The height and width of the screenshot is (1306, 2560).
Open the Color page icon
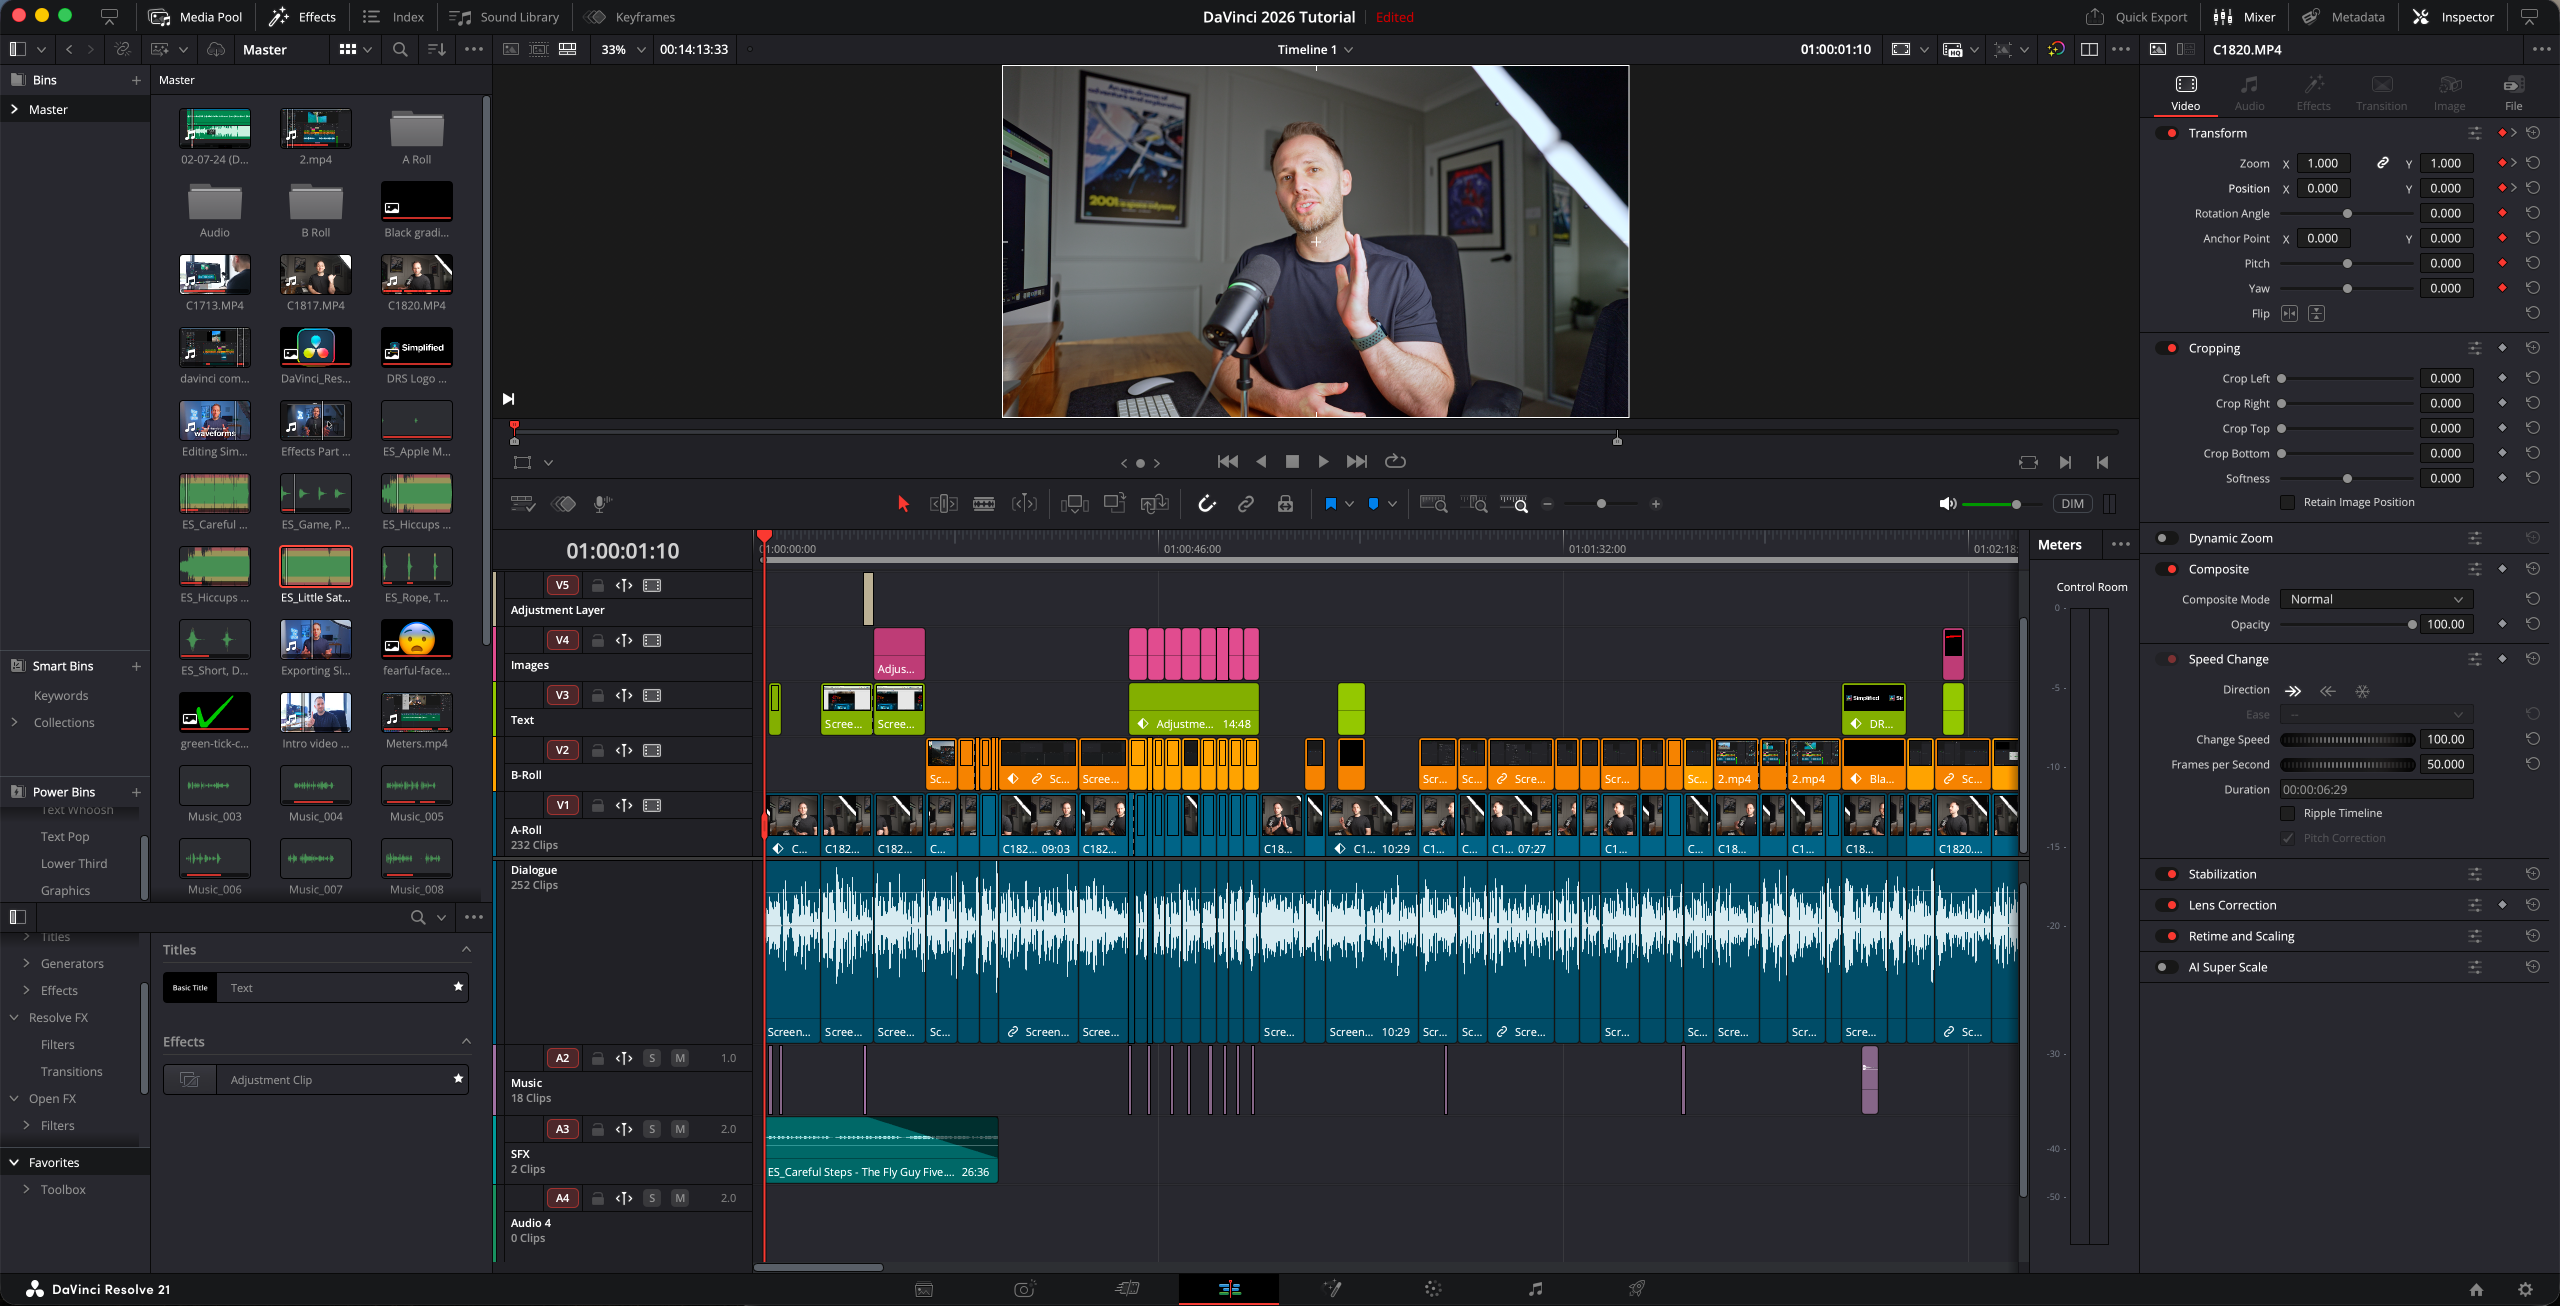pyautogui.click(x=1433, y=1289)
